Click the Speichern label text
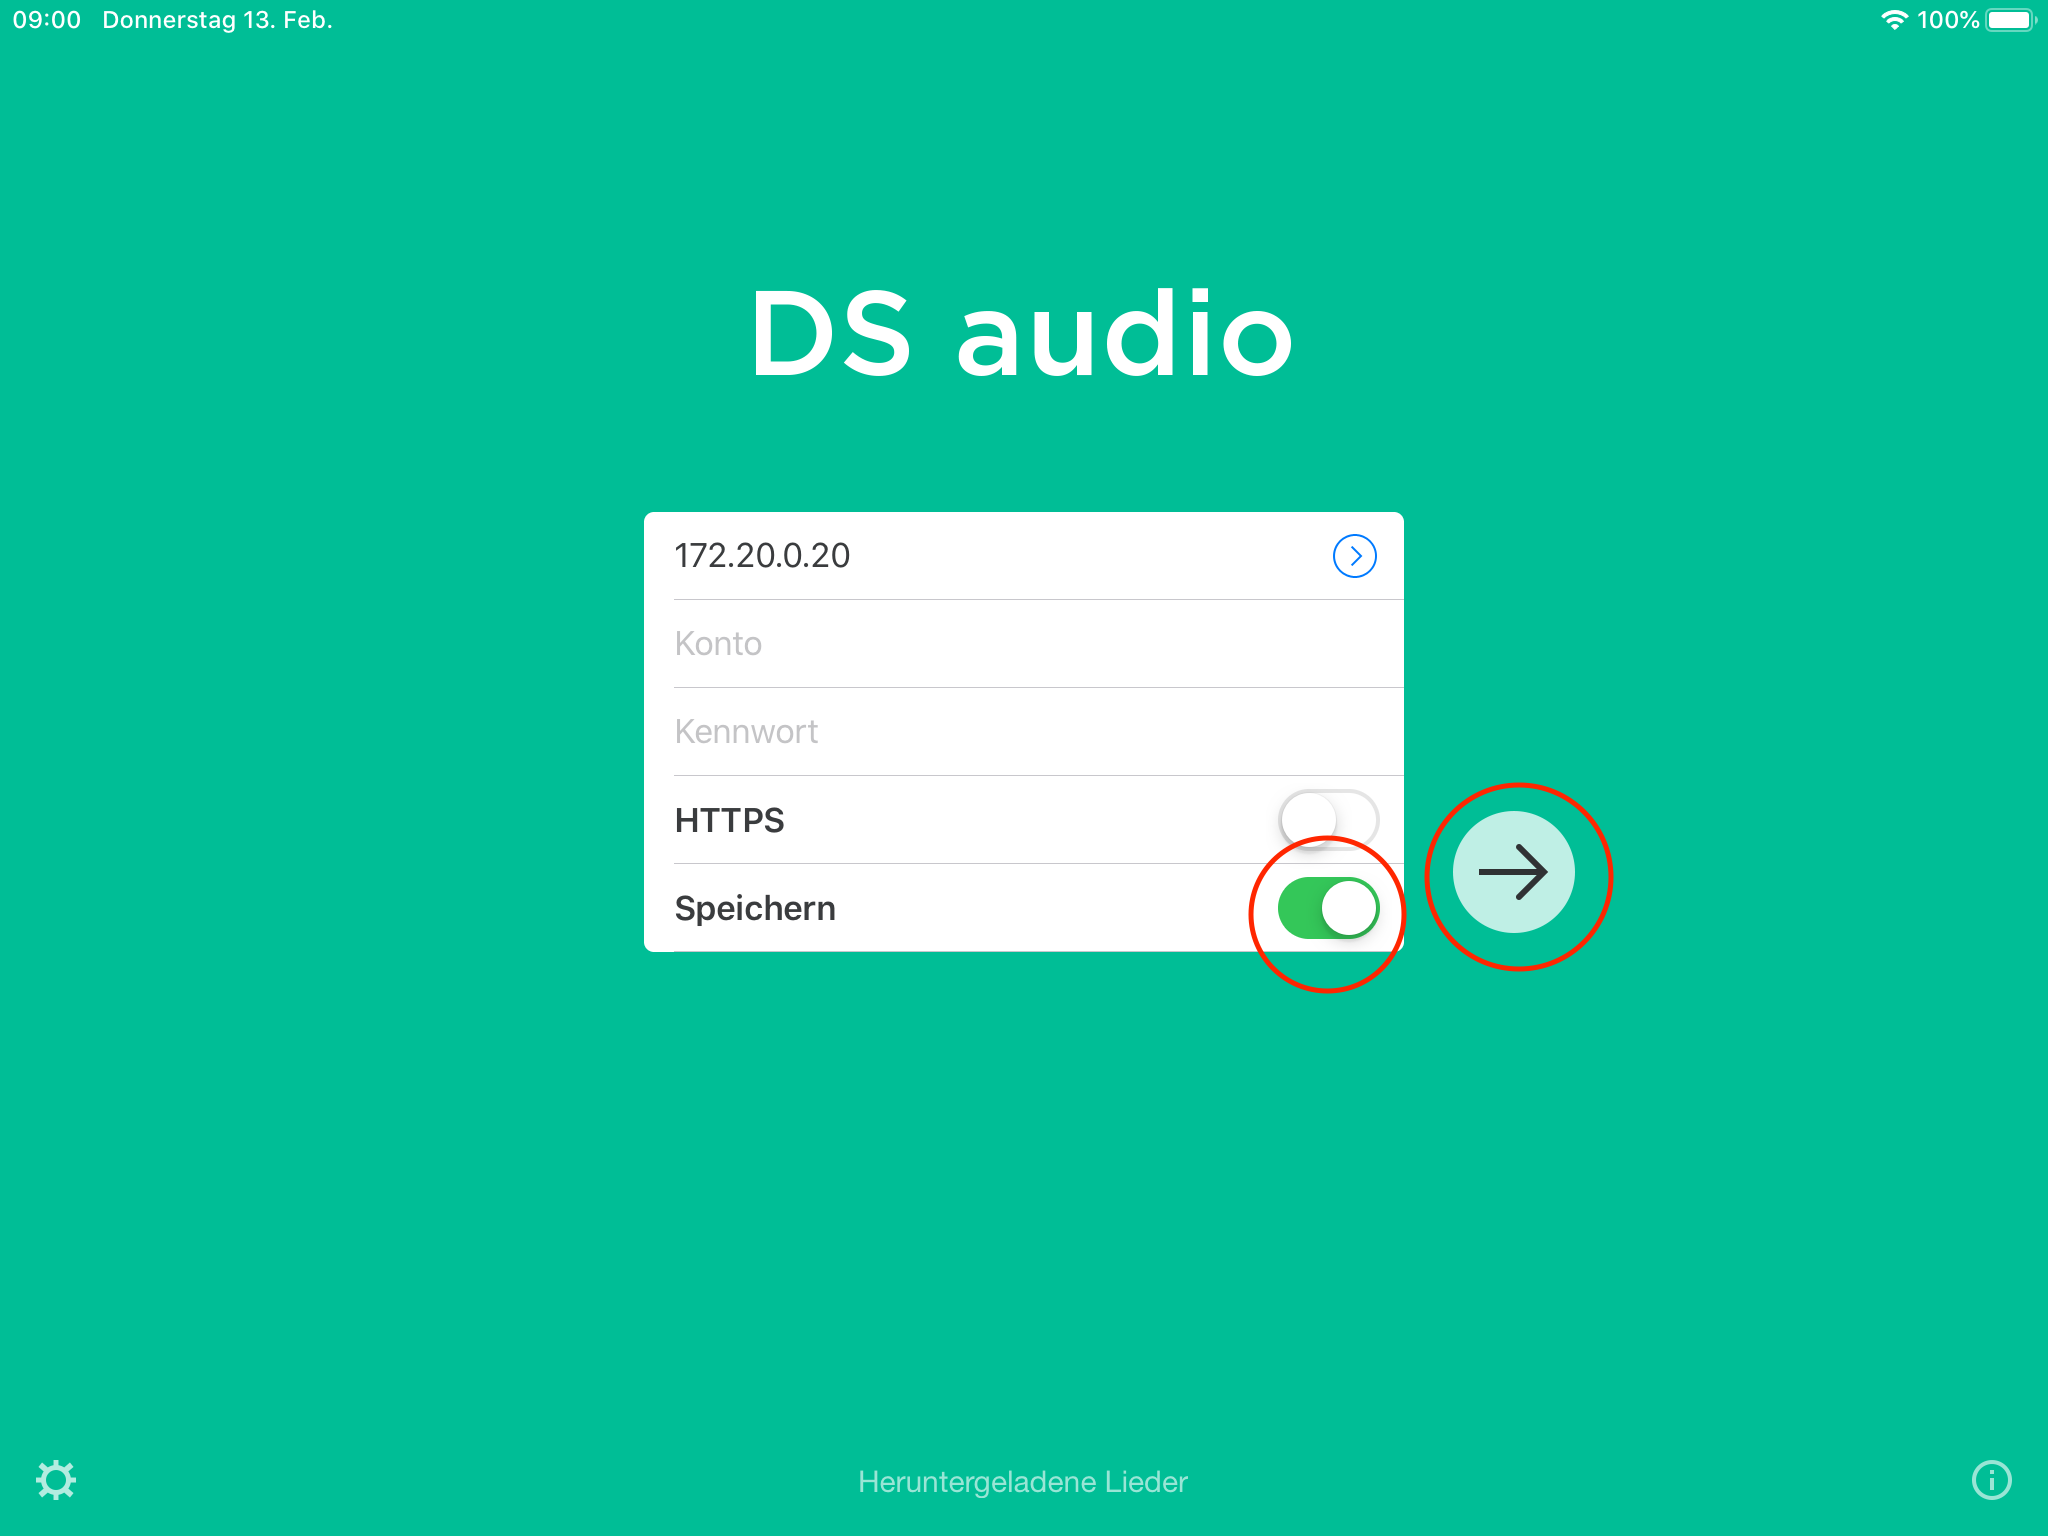The image size is (2048, 1536). (x=755, y=908)
